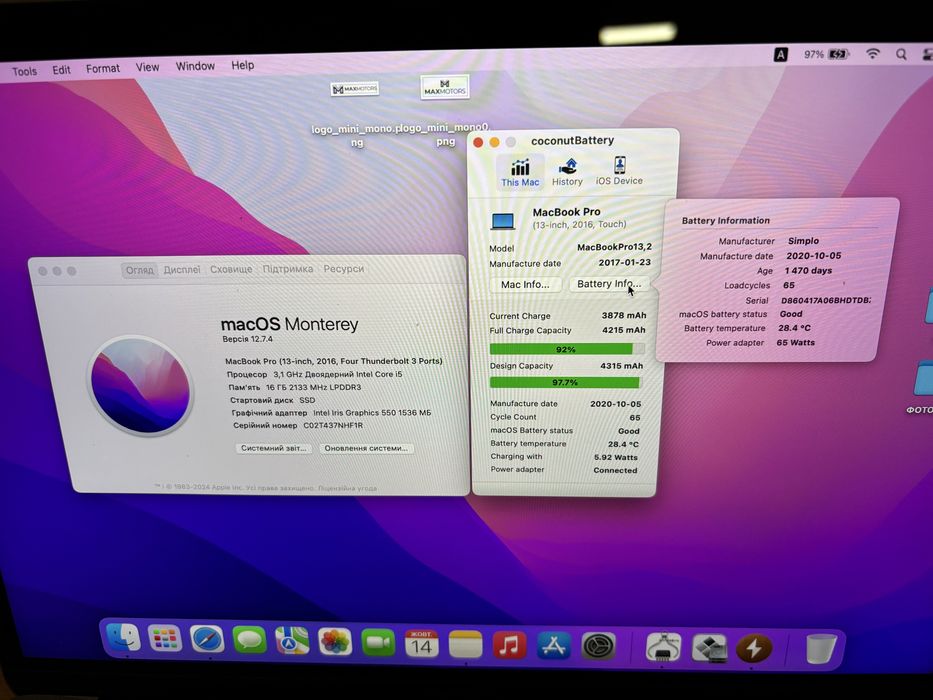Open the Wi-Fi menu bar icon
Viewport: 933px width, 700px height.
[873, 54]
